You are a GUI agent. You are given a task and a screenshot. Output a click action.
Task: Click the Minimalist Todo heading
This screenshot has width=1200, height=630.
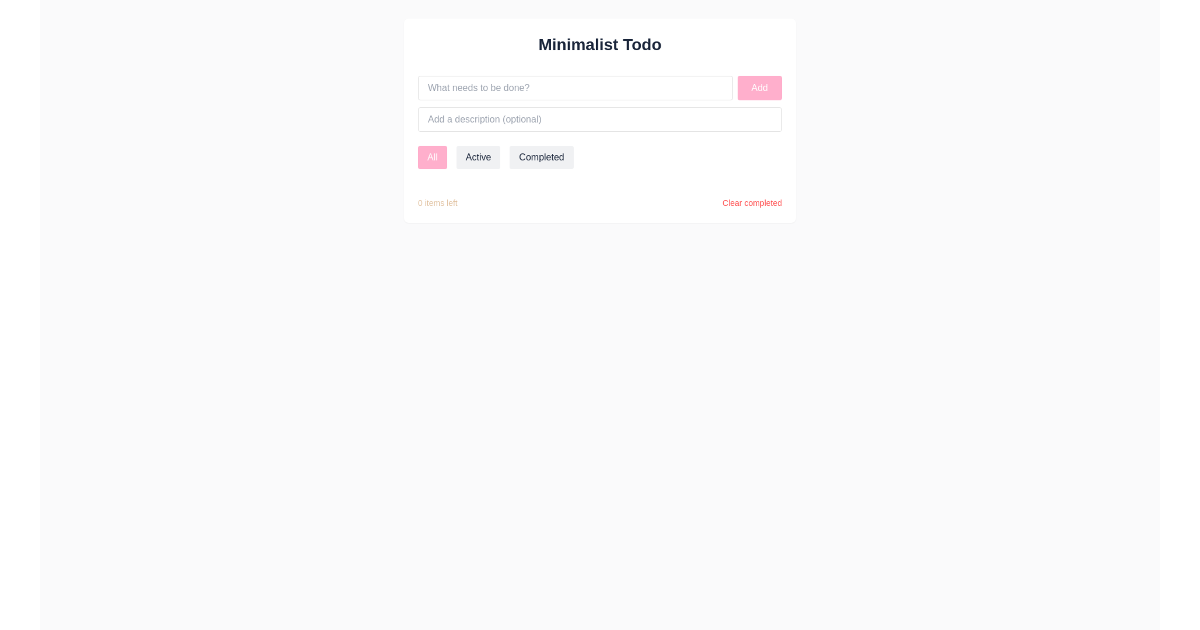tap(599, 45)
